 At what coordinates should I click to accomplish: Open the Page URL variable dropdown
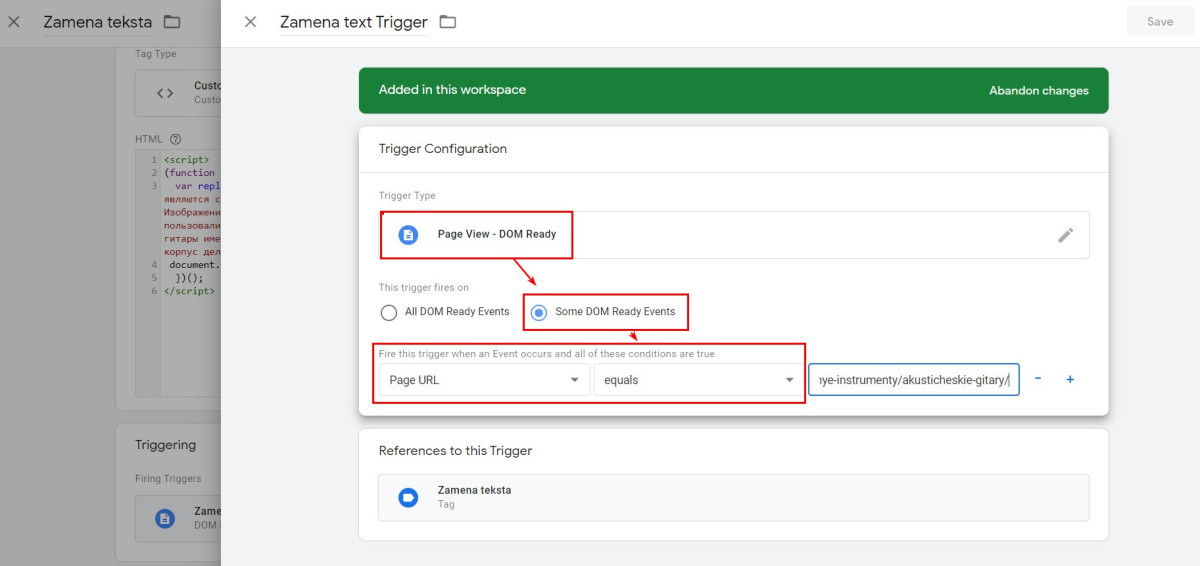coord(484,380)
